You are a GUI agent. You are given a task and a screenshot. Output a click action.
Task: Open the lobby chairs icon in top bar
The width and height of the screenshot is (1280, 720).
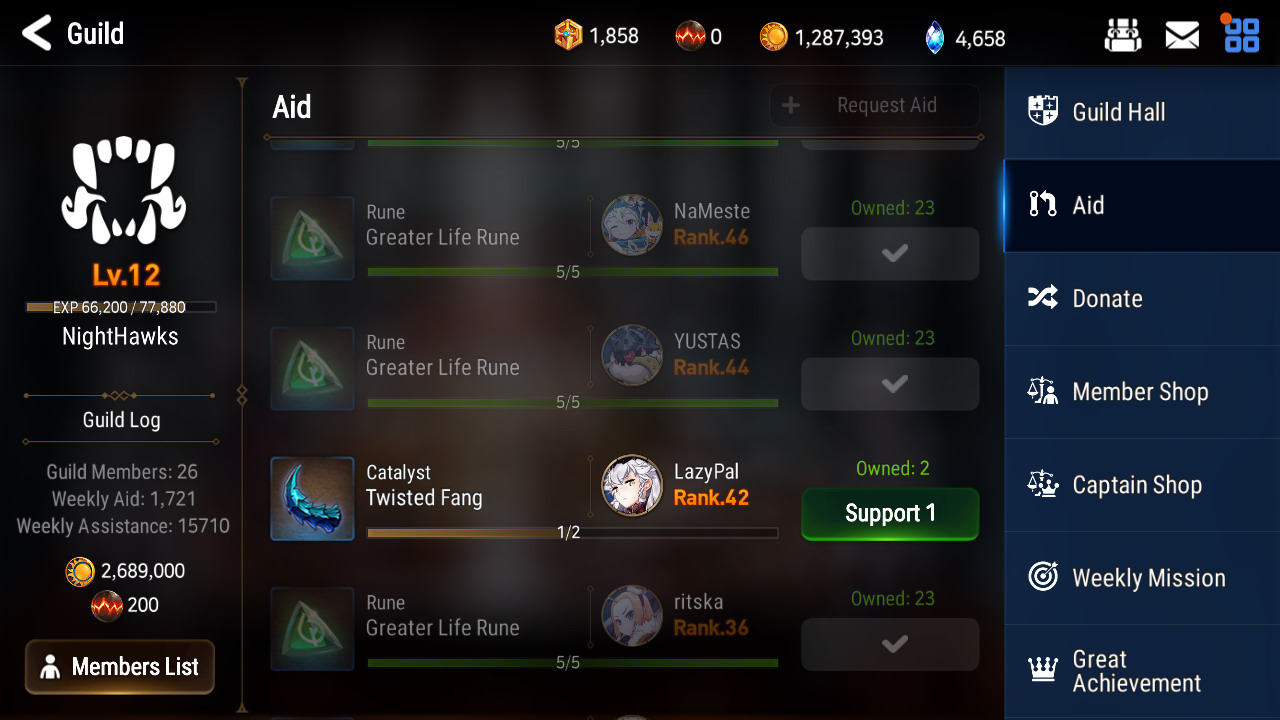click(x=1122, y=36)
